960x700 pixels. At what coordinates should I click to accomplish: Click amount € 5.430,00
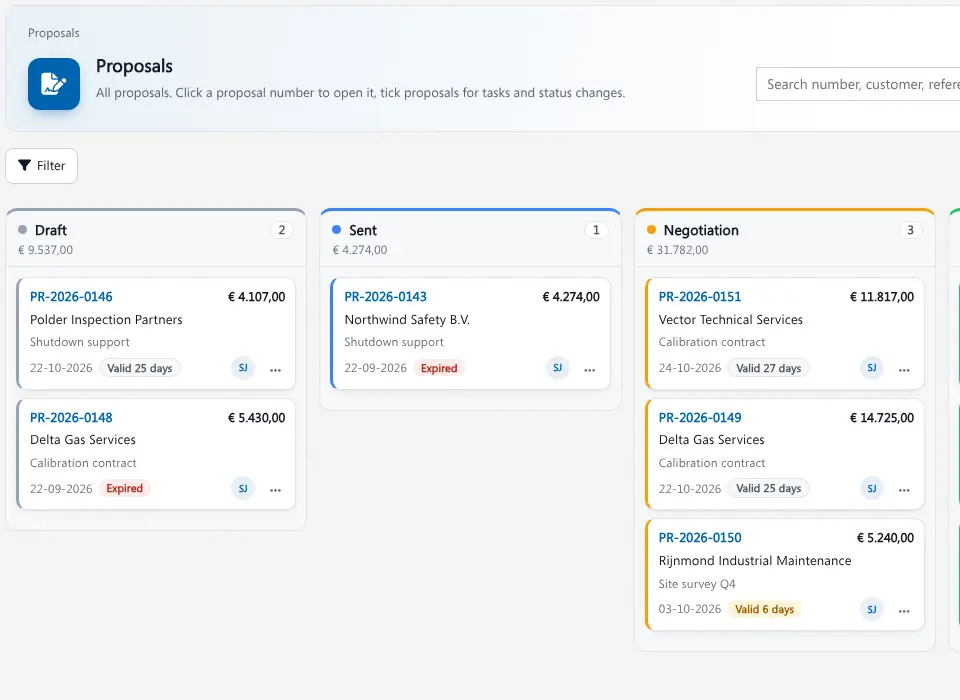[257, 418]
